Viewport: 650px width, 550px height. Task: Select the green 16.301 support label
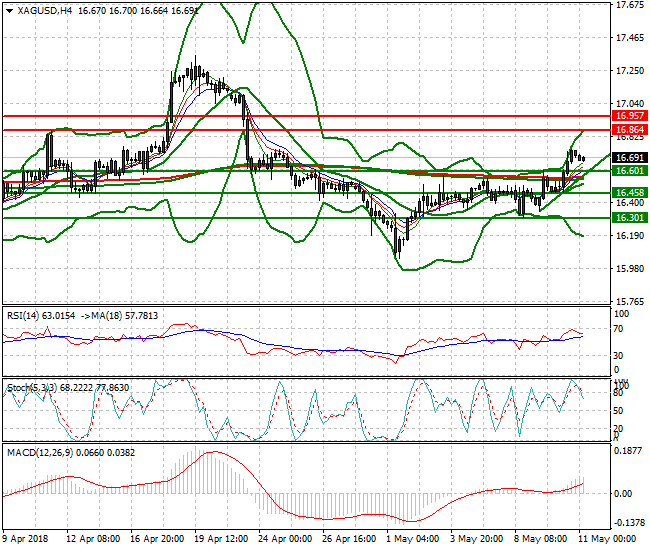pos(628,217)
